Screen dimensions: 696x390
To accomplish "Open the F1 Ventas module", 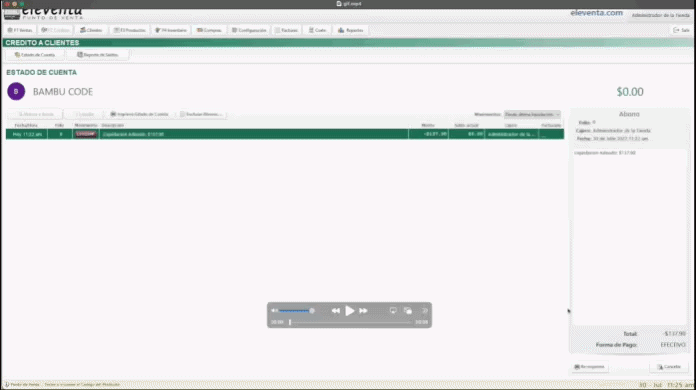I will (20, 30).
